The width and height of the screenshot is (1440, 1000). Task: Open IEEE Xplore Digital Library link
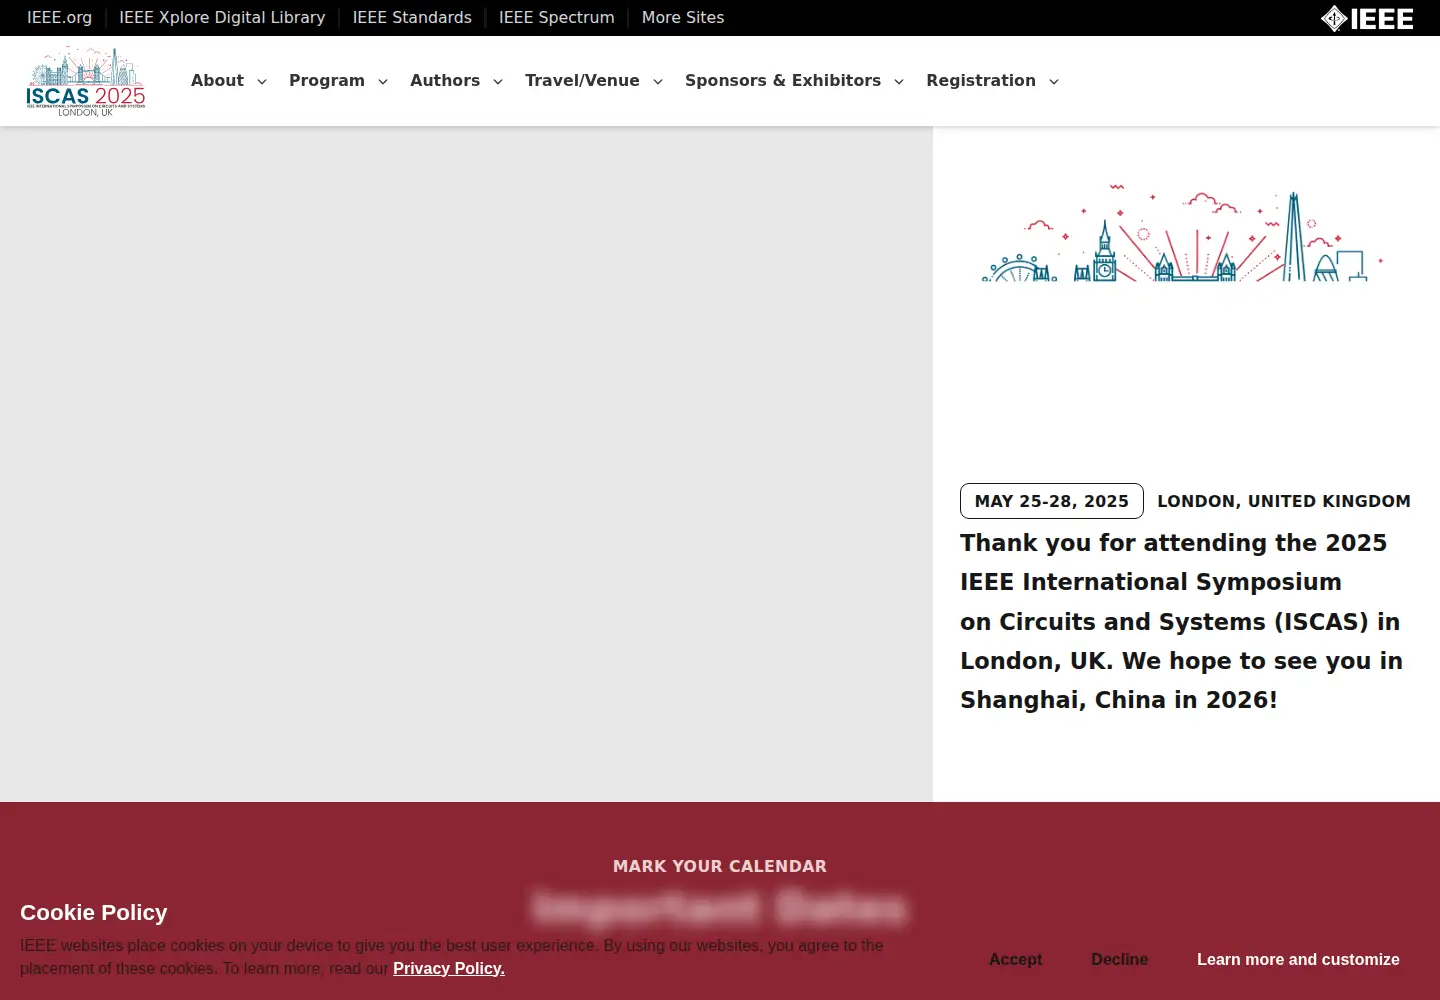pyautogui.click(x=222, y=17)
